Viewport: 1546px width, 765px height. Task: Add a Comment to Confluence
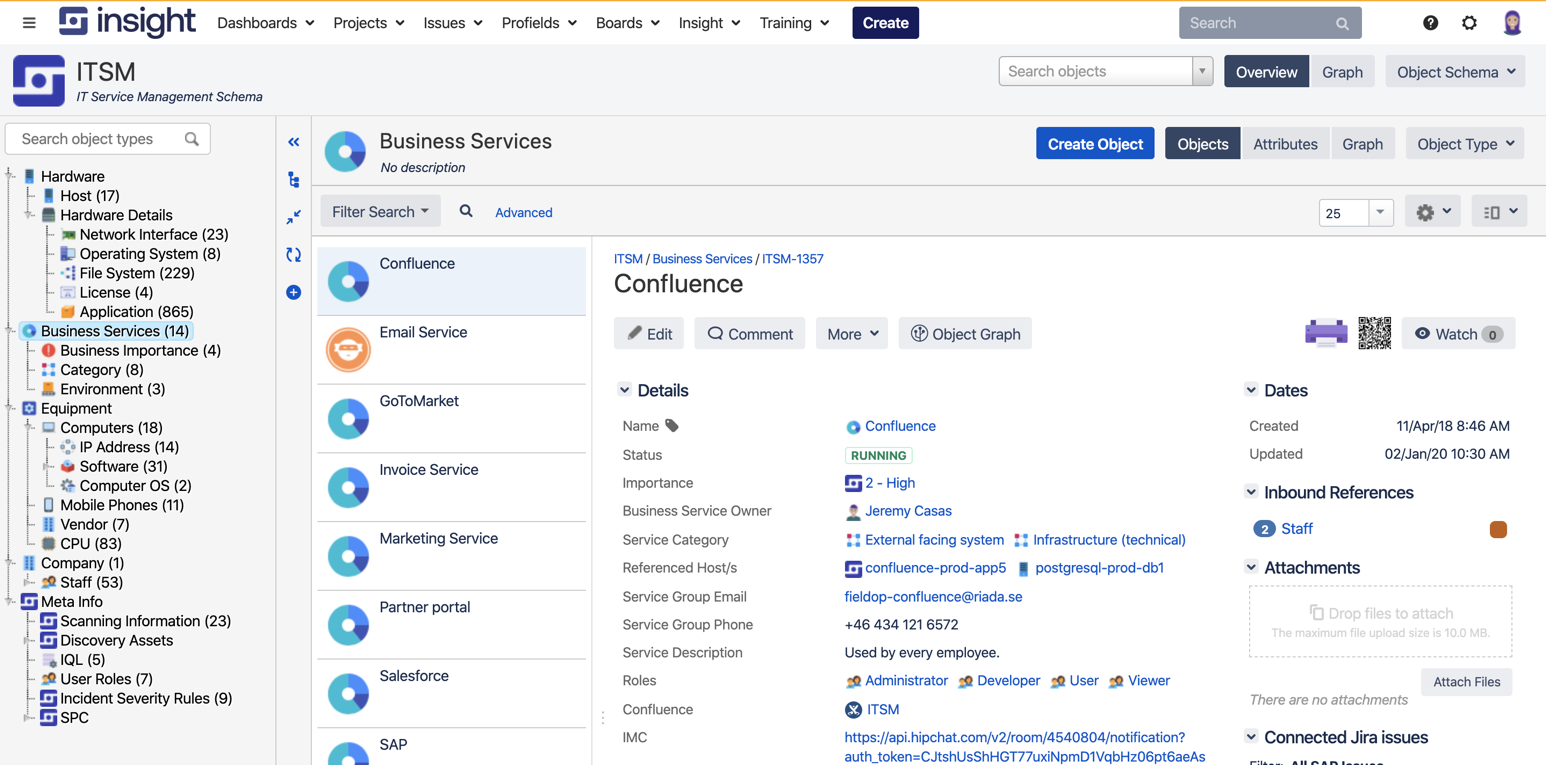pos(750,334)
